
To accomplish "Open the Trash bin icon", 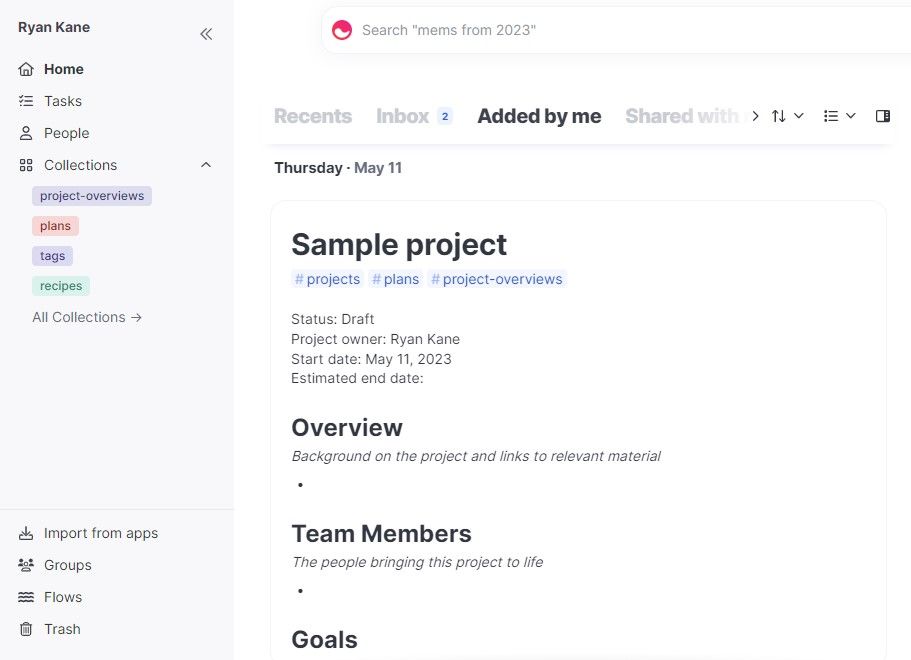I will pos(26,629).
